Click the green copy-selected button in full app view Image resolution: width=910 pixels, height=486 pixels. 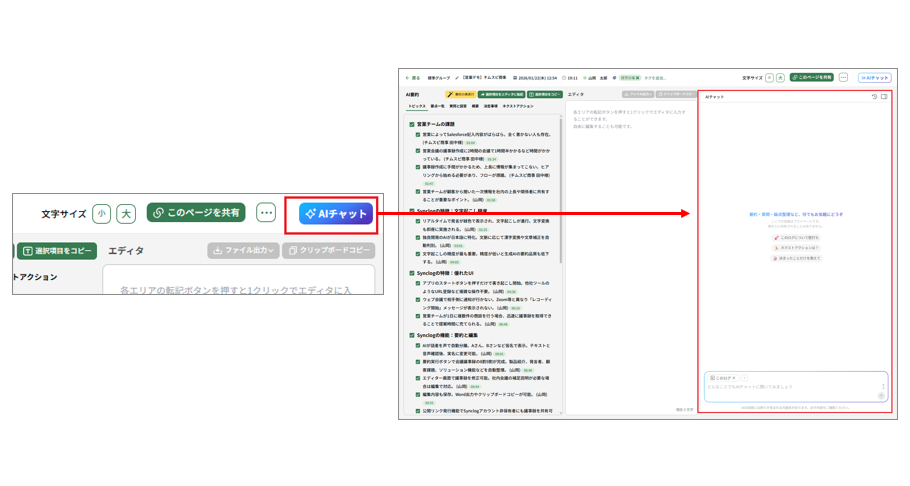pyautogui.click(x=544, y=94)
